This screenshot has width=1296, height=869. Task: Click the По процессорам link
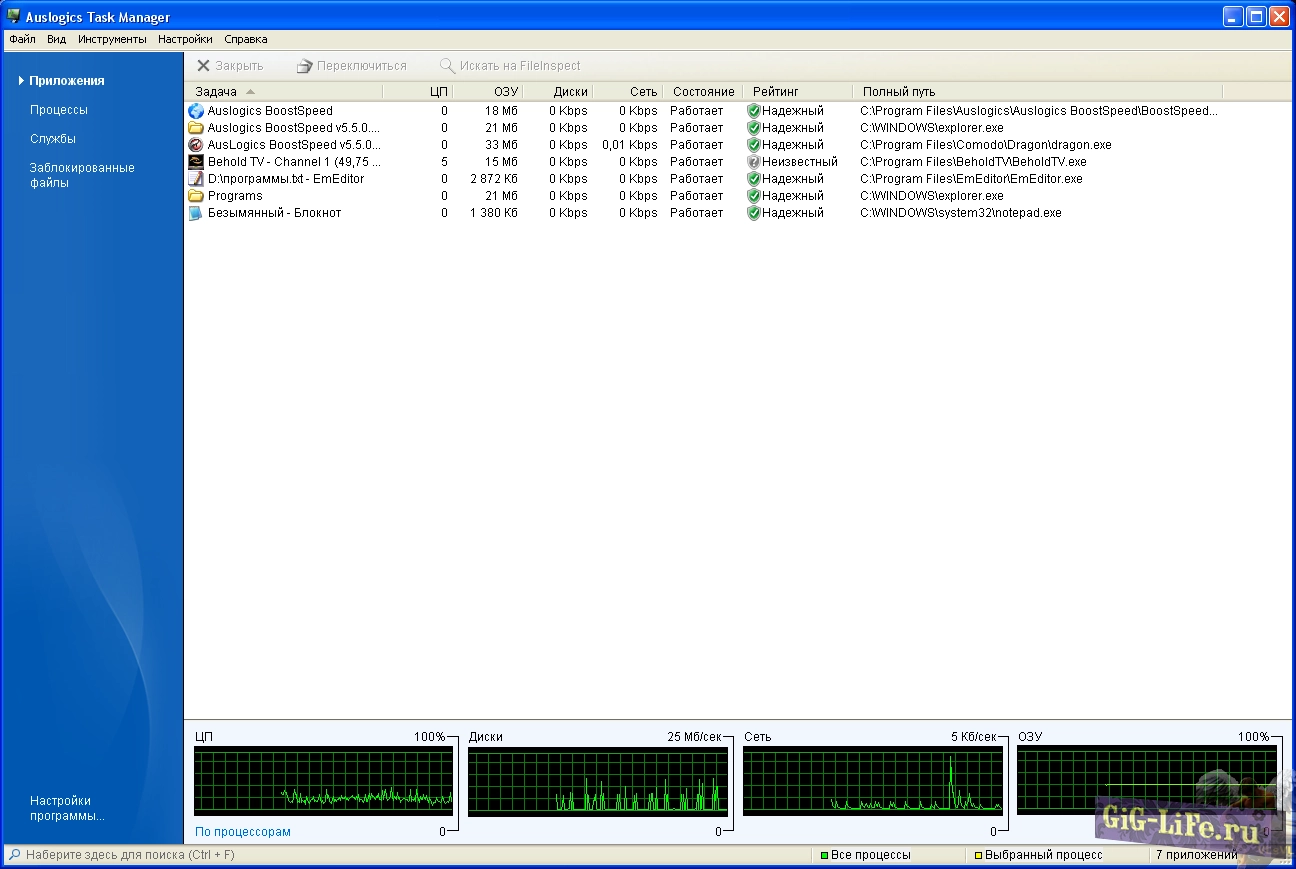click(x=243, y=832)
